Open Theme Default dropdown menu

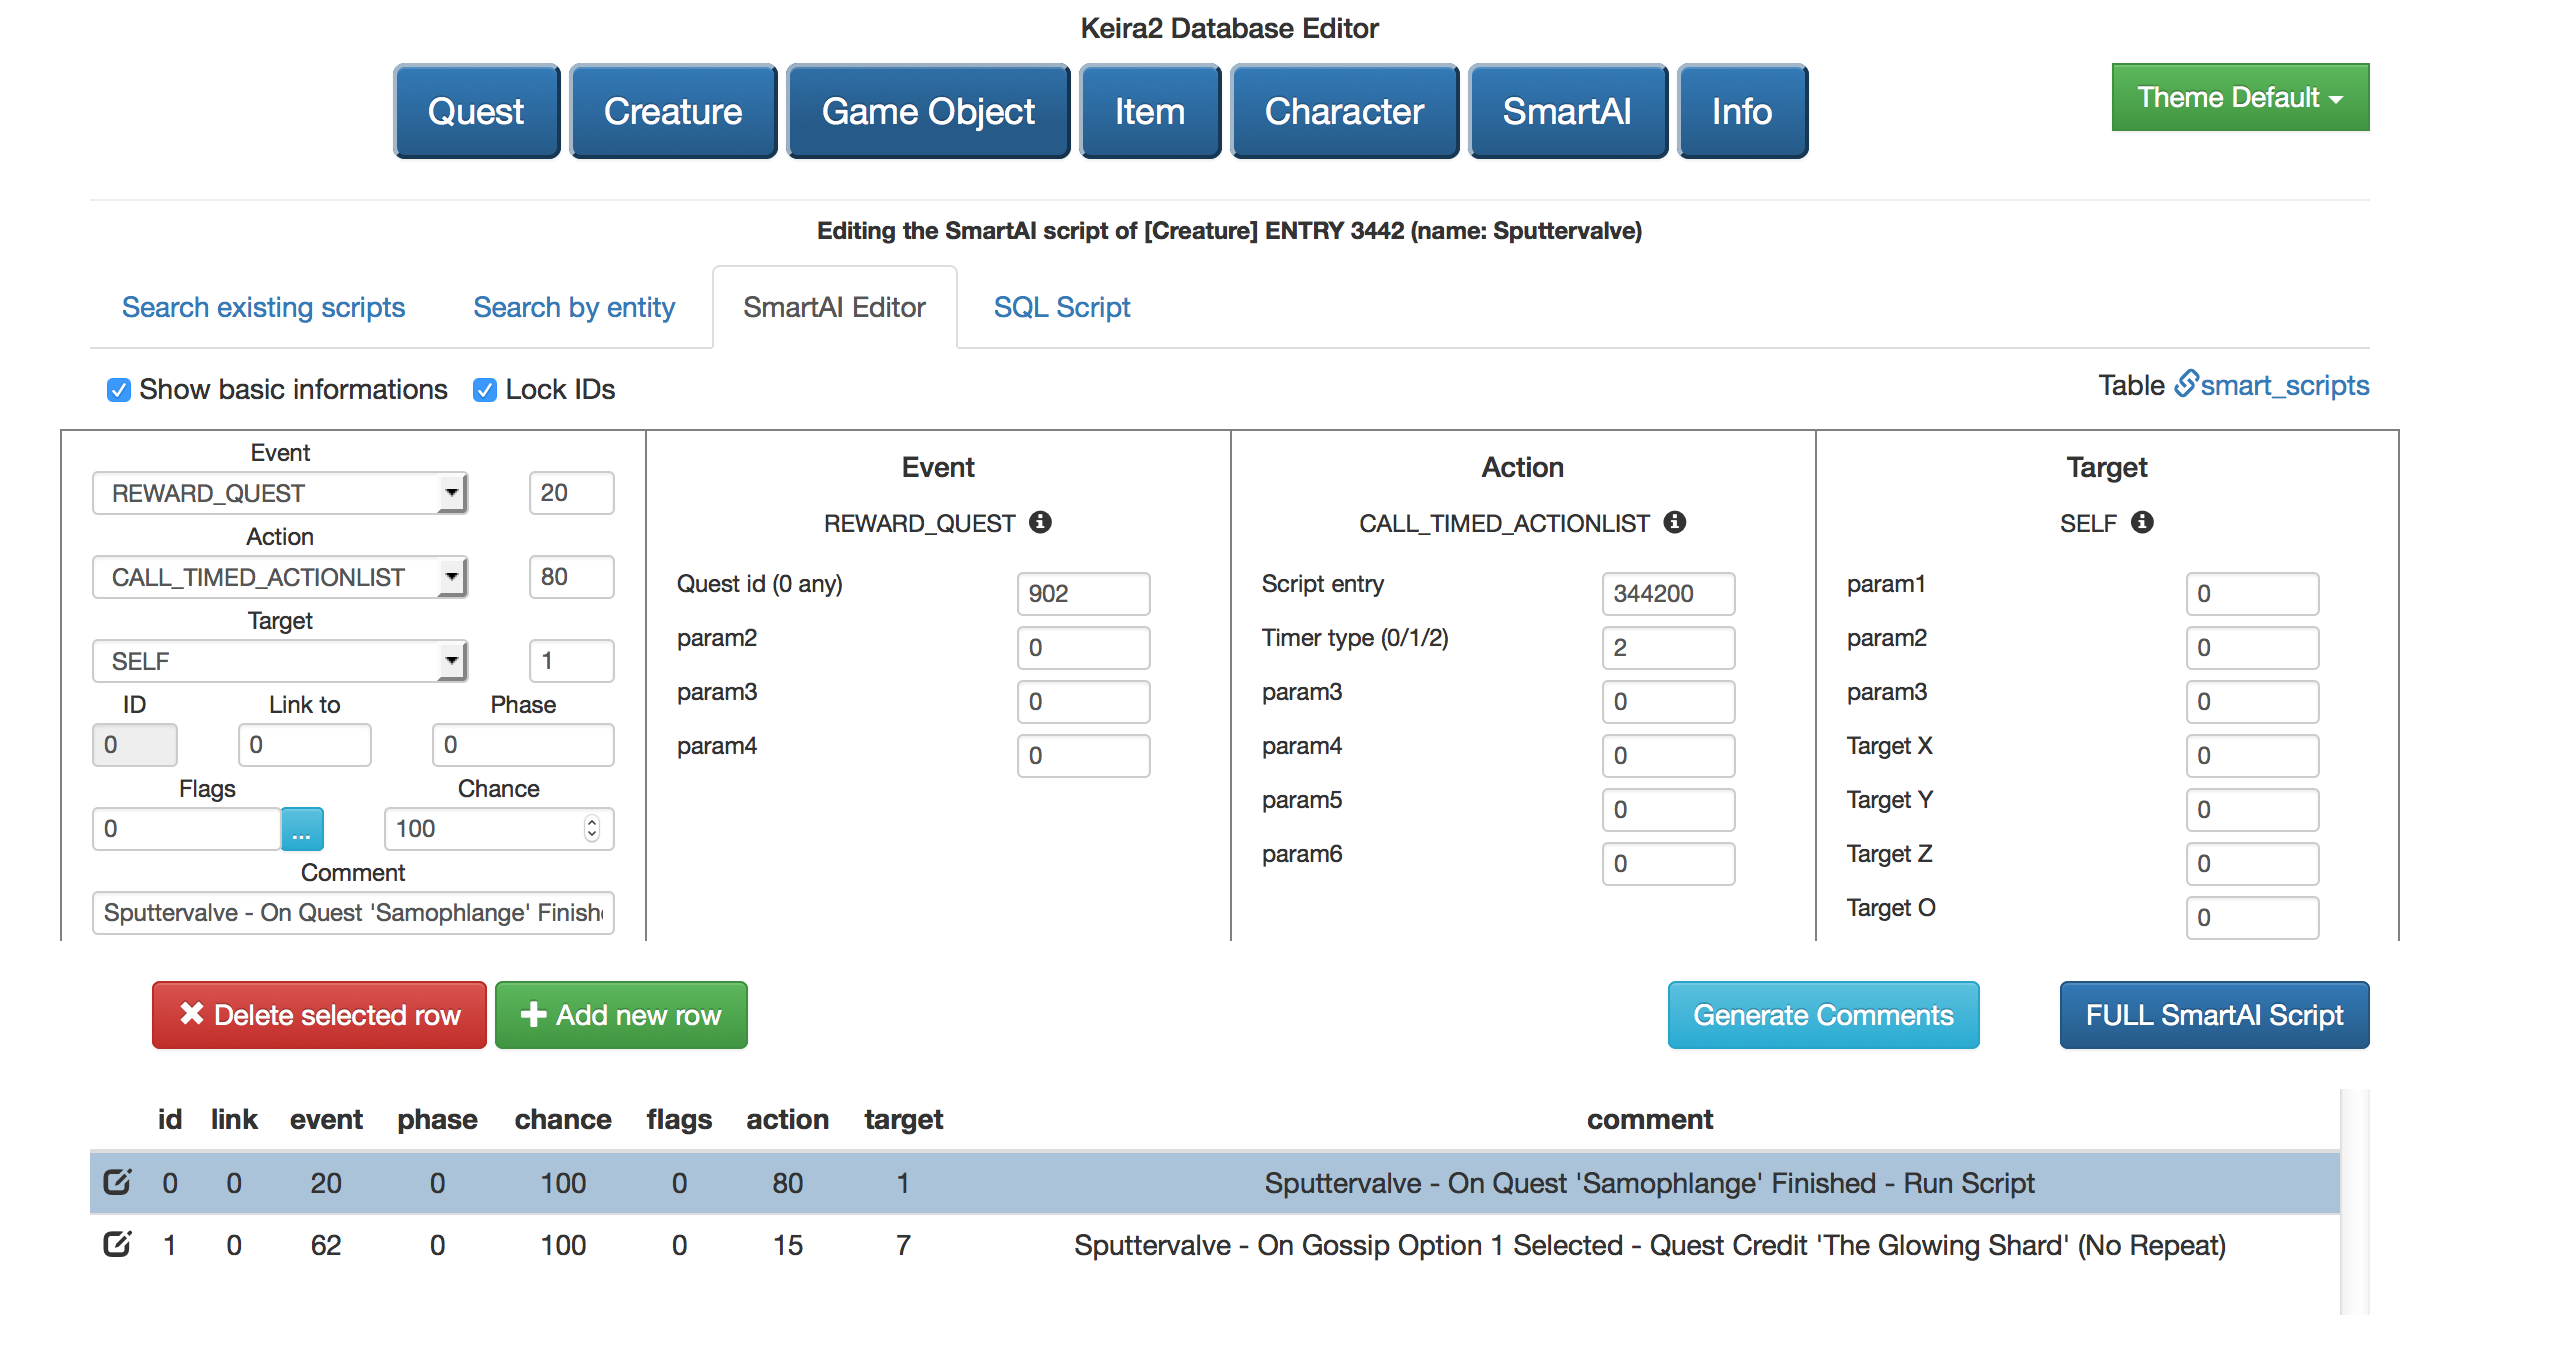point(2239,98)
